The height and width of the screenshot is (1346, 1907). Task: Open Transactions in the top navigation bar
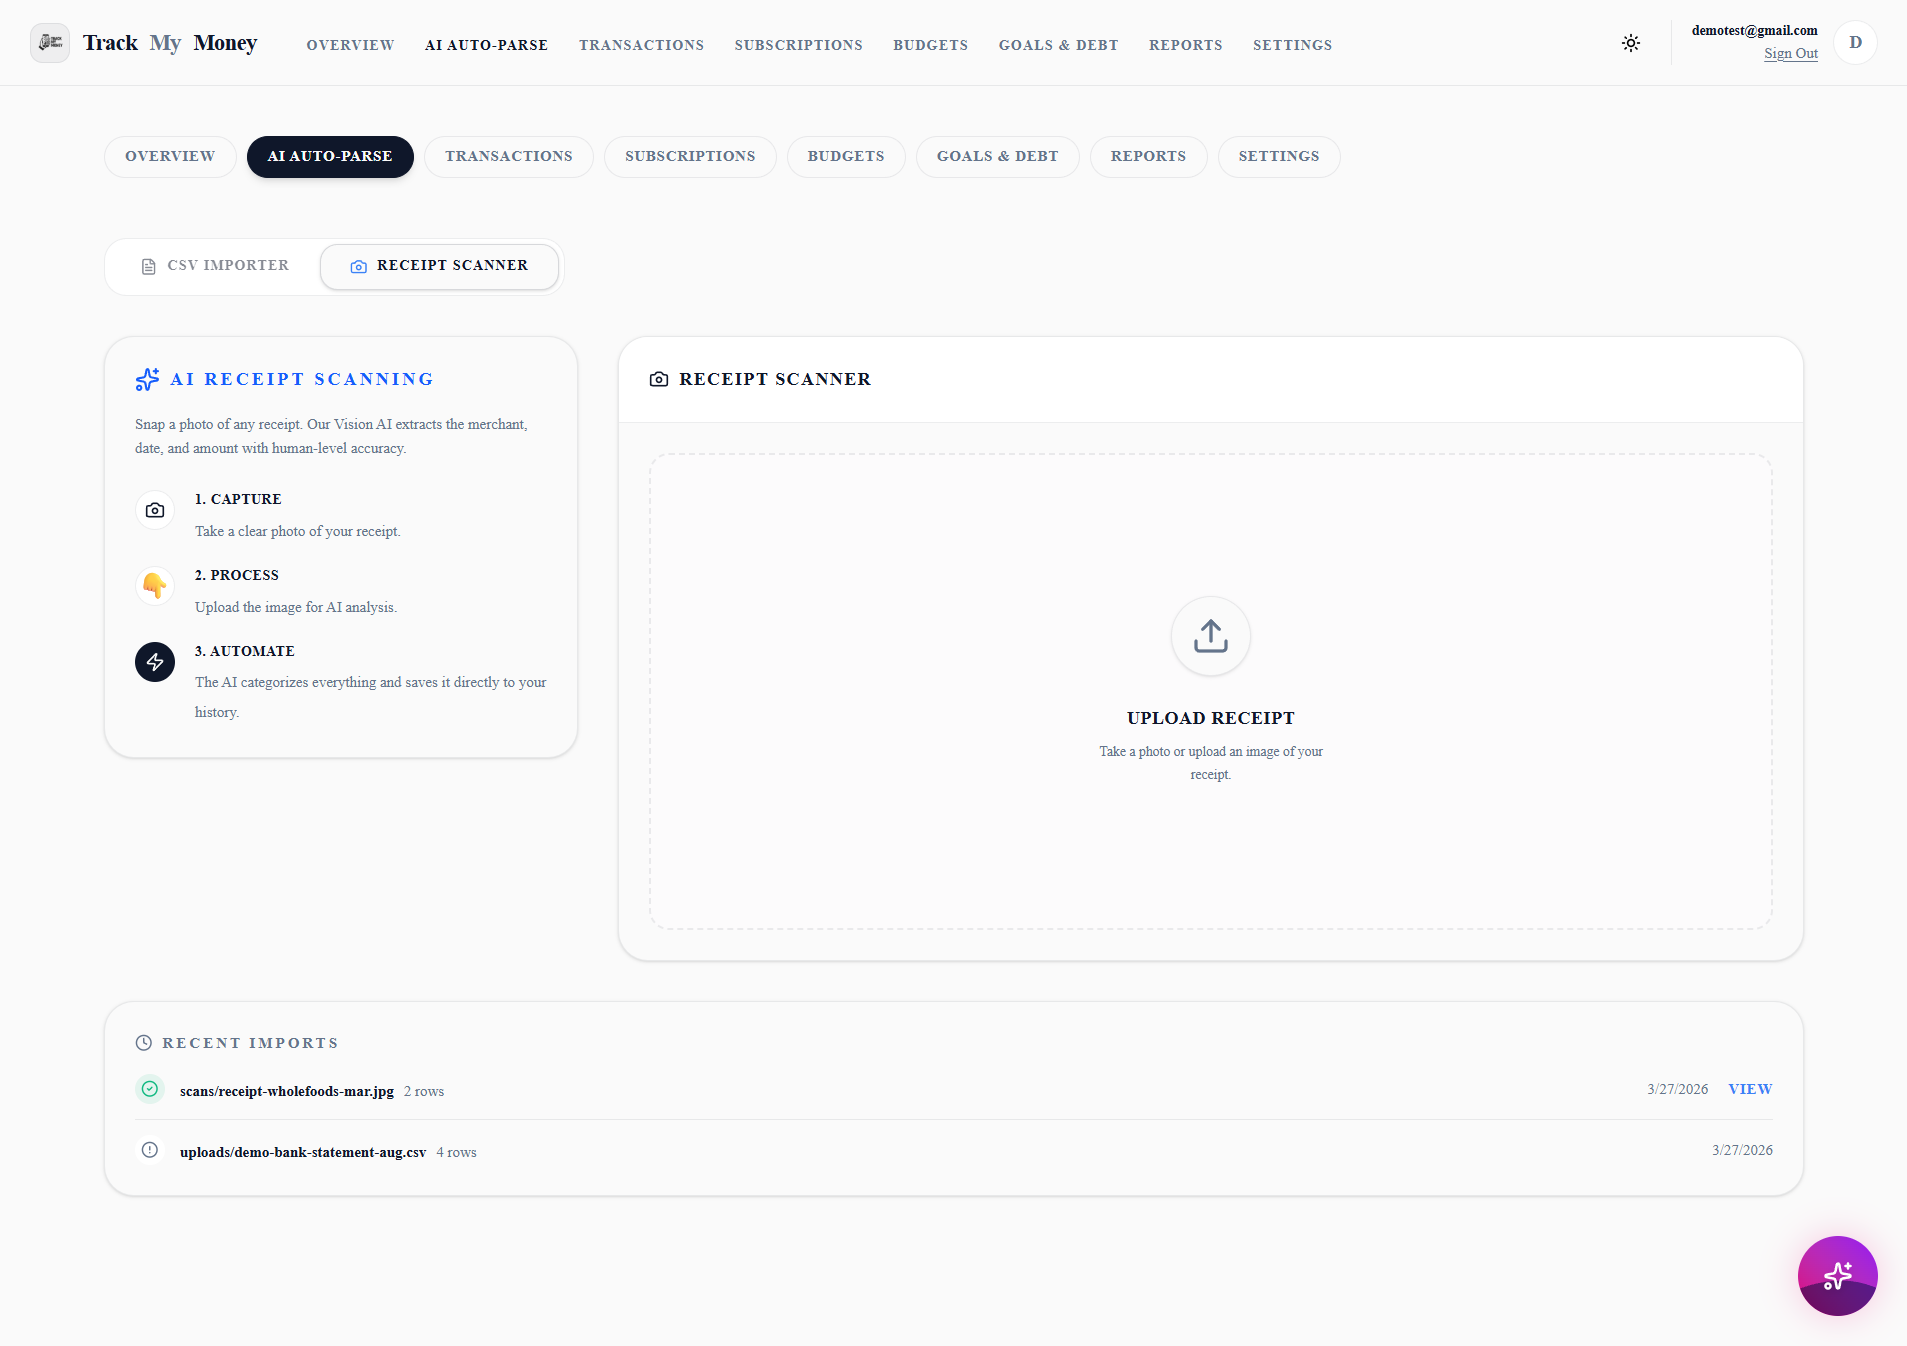(x=641, y=45)
